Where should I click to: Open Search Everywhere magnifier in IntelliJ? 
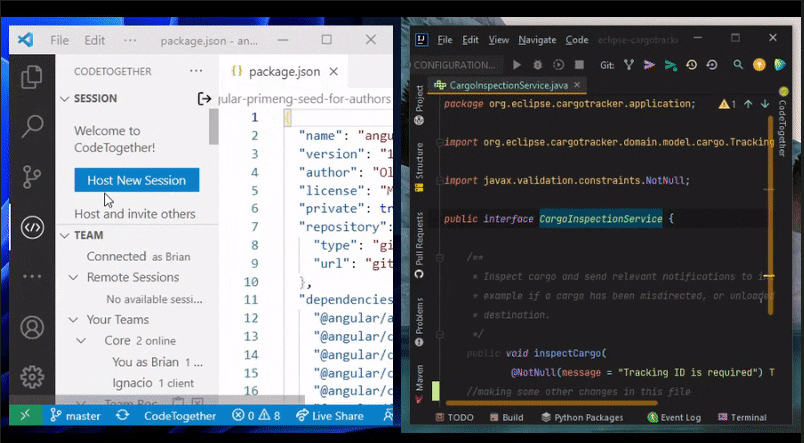[x=738, y=65]
